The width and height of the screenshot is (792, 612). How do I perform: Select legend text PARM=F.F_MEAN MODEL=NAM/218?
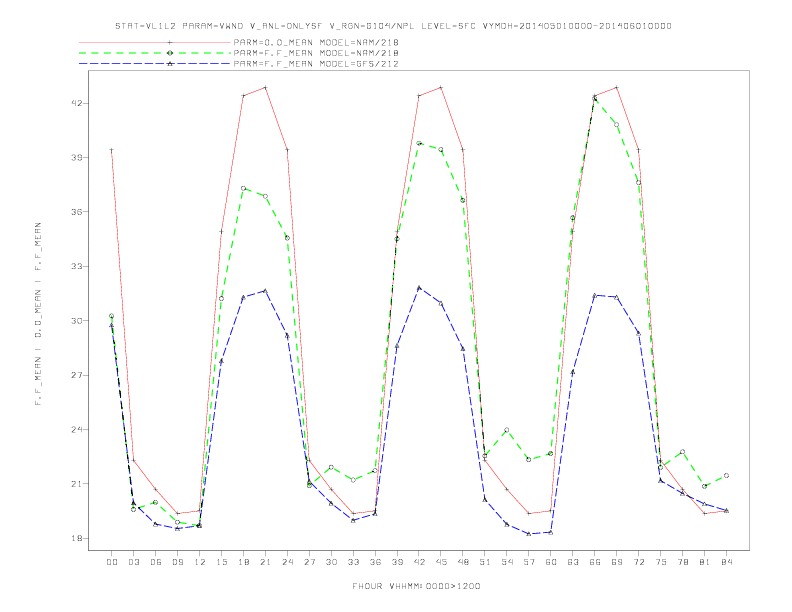tap(316, 53)
